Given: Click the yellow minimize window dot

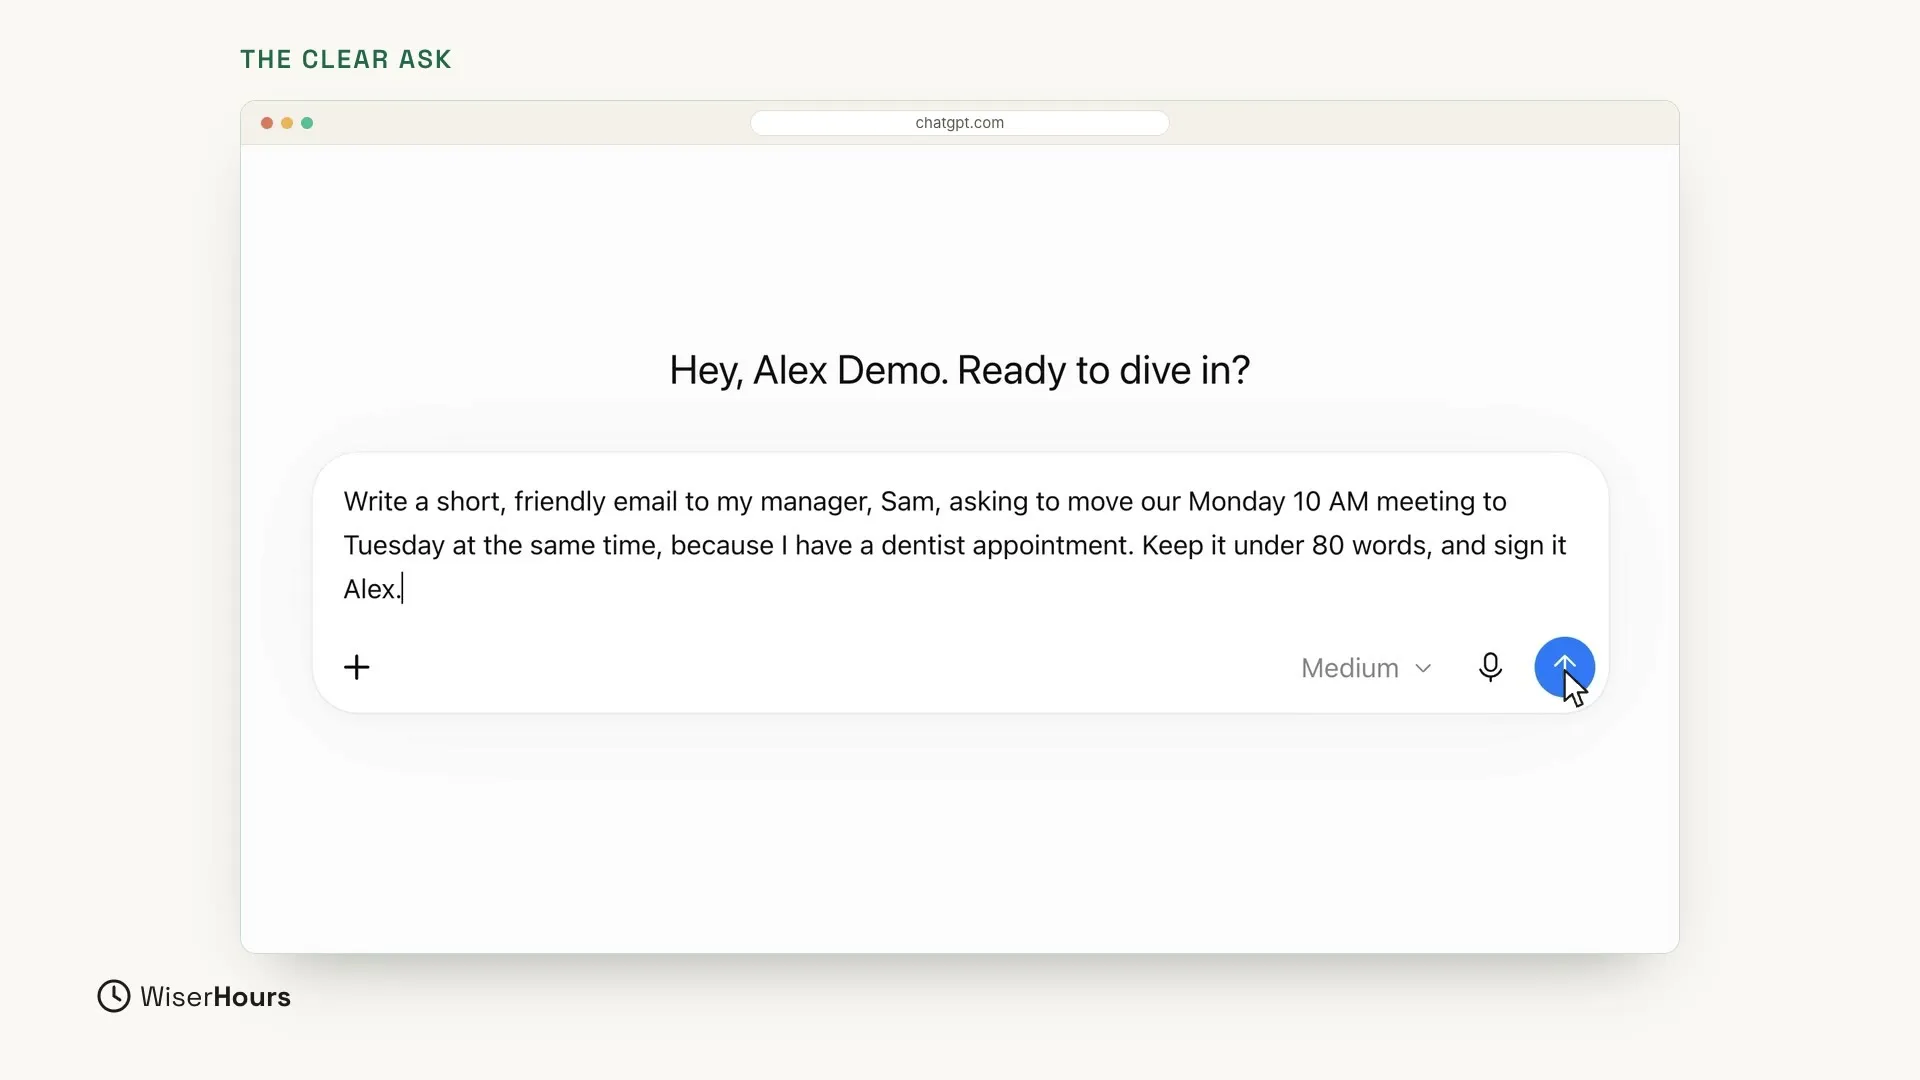Looking at the screenshot, I should (287, 123).
